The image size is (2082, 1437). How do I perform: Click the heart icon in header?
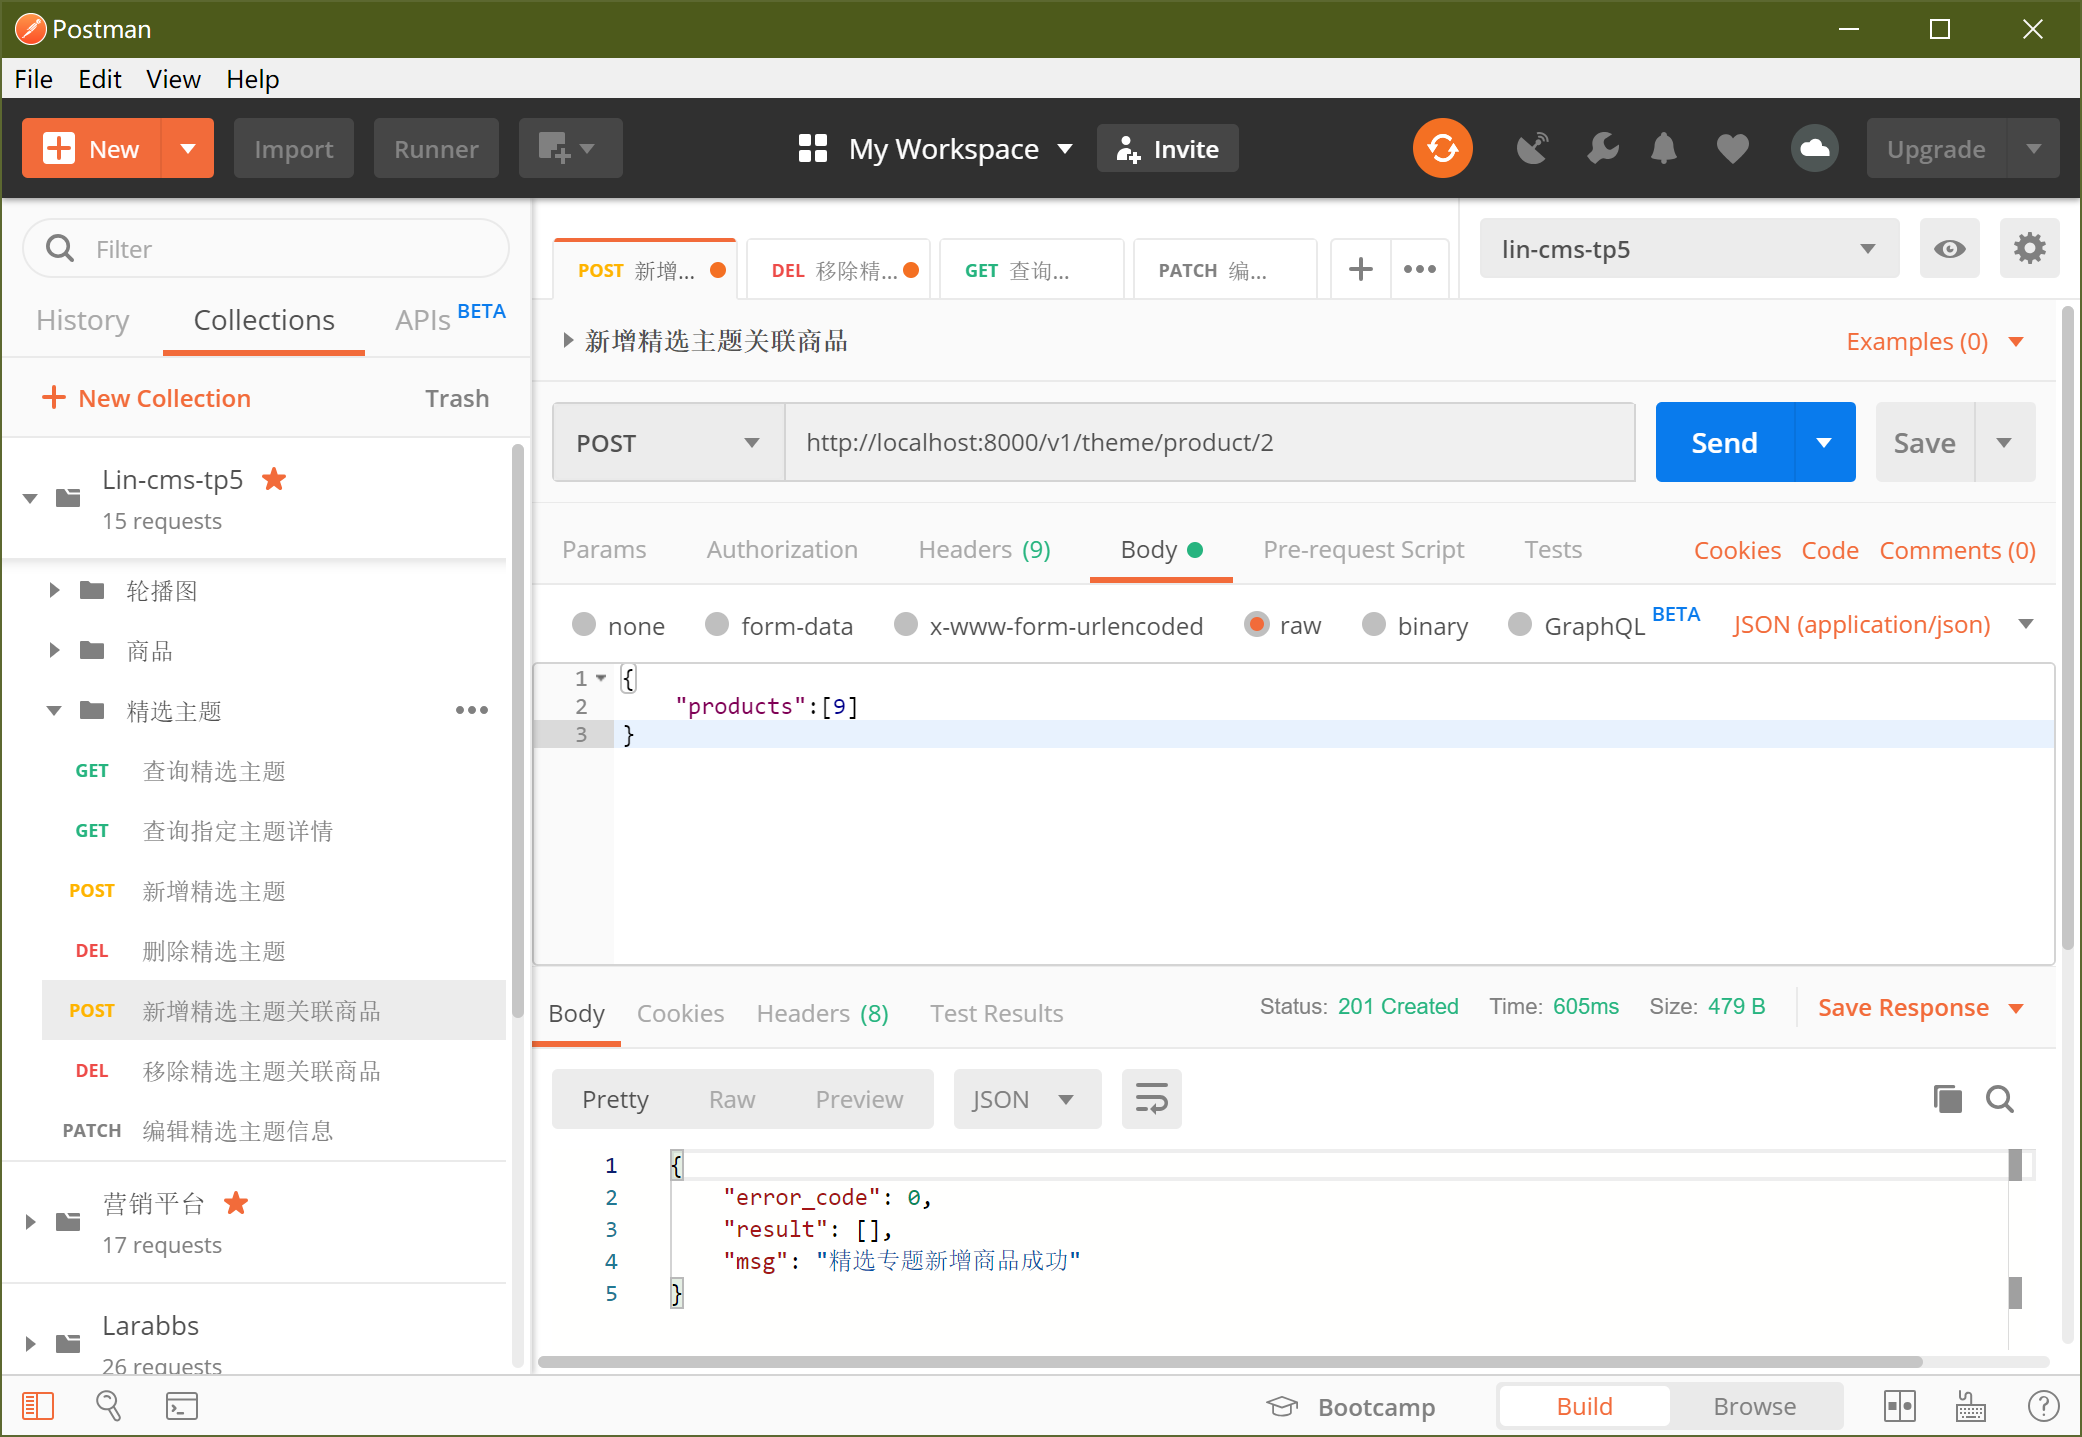[1733, 149]
